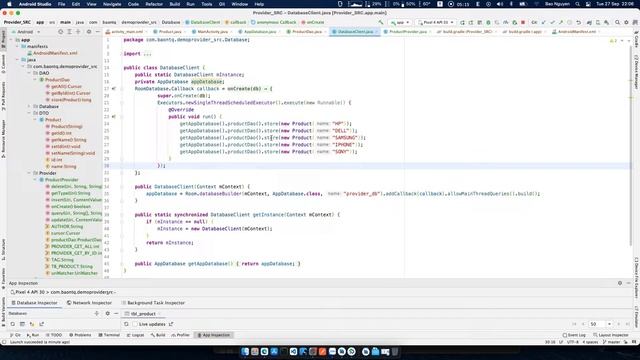The height and width of the screenshot is (360, 640).
Task: Click export databases icon under Databases
Action: point(41,324)
